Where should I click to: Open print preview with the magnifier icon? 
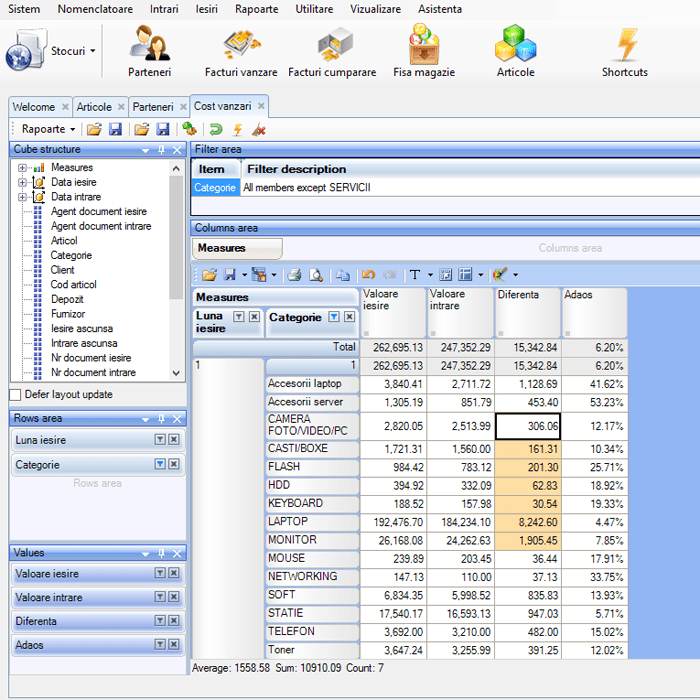pyautogui.click(x=316, y=275)
